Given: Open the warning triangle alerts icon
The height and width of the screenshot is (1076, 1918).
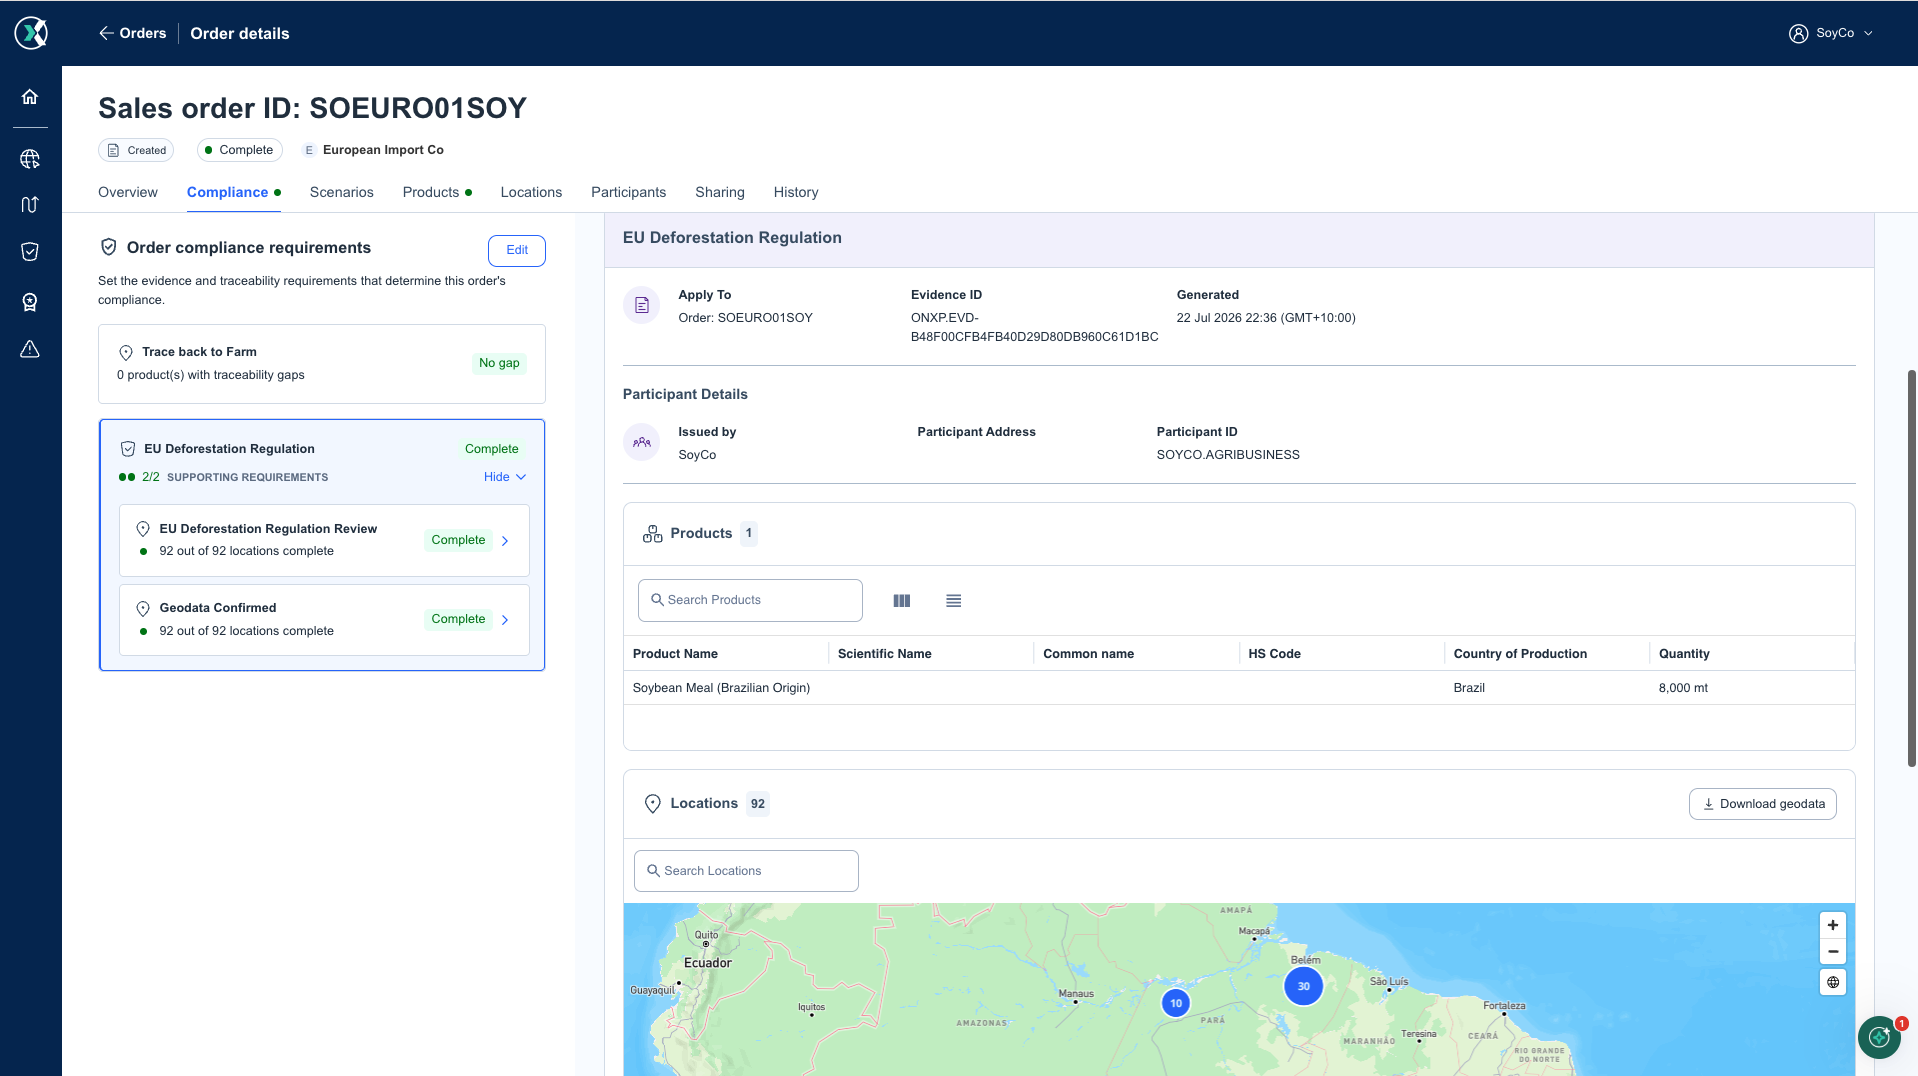Looking at the screenshot, I should click(x=30, y=349).
